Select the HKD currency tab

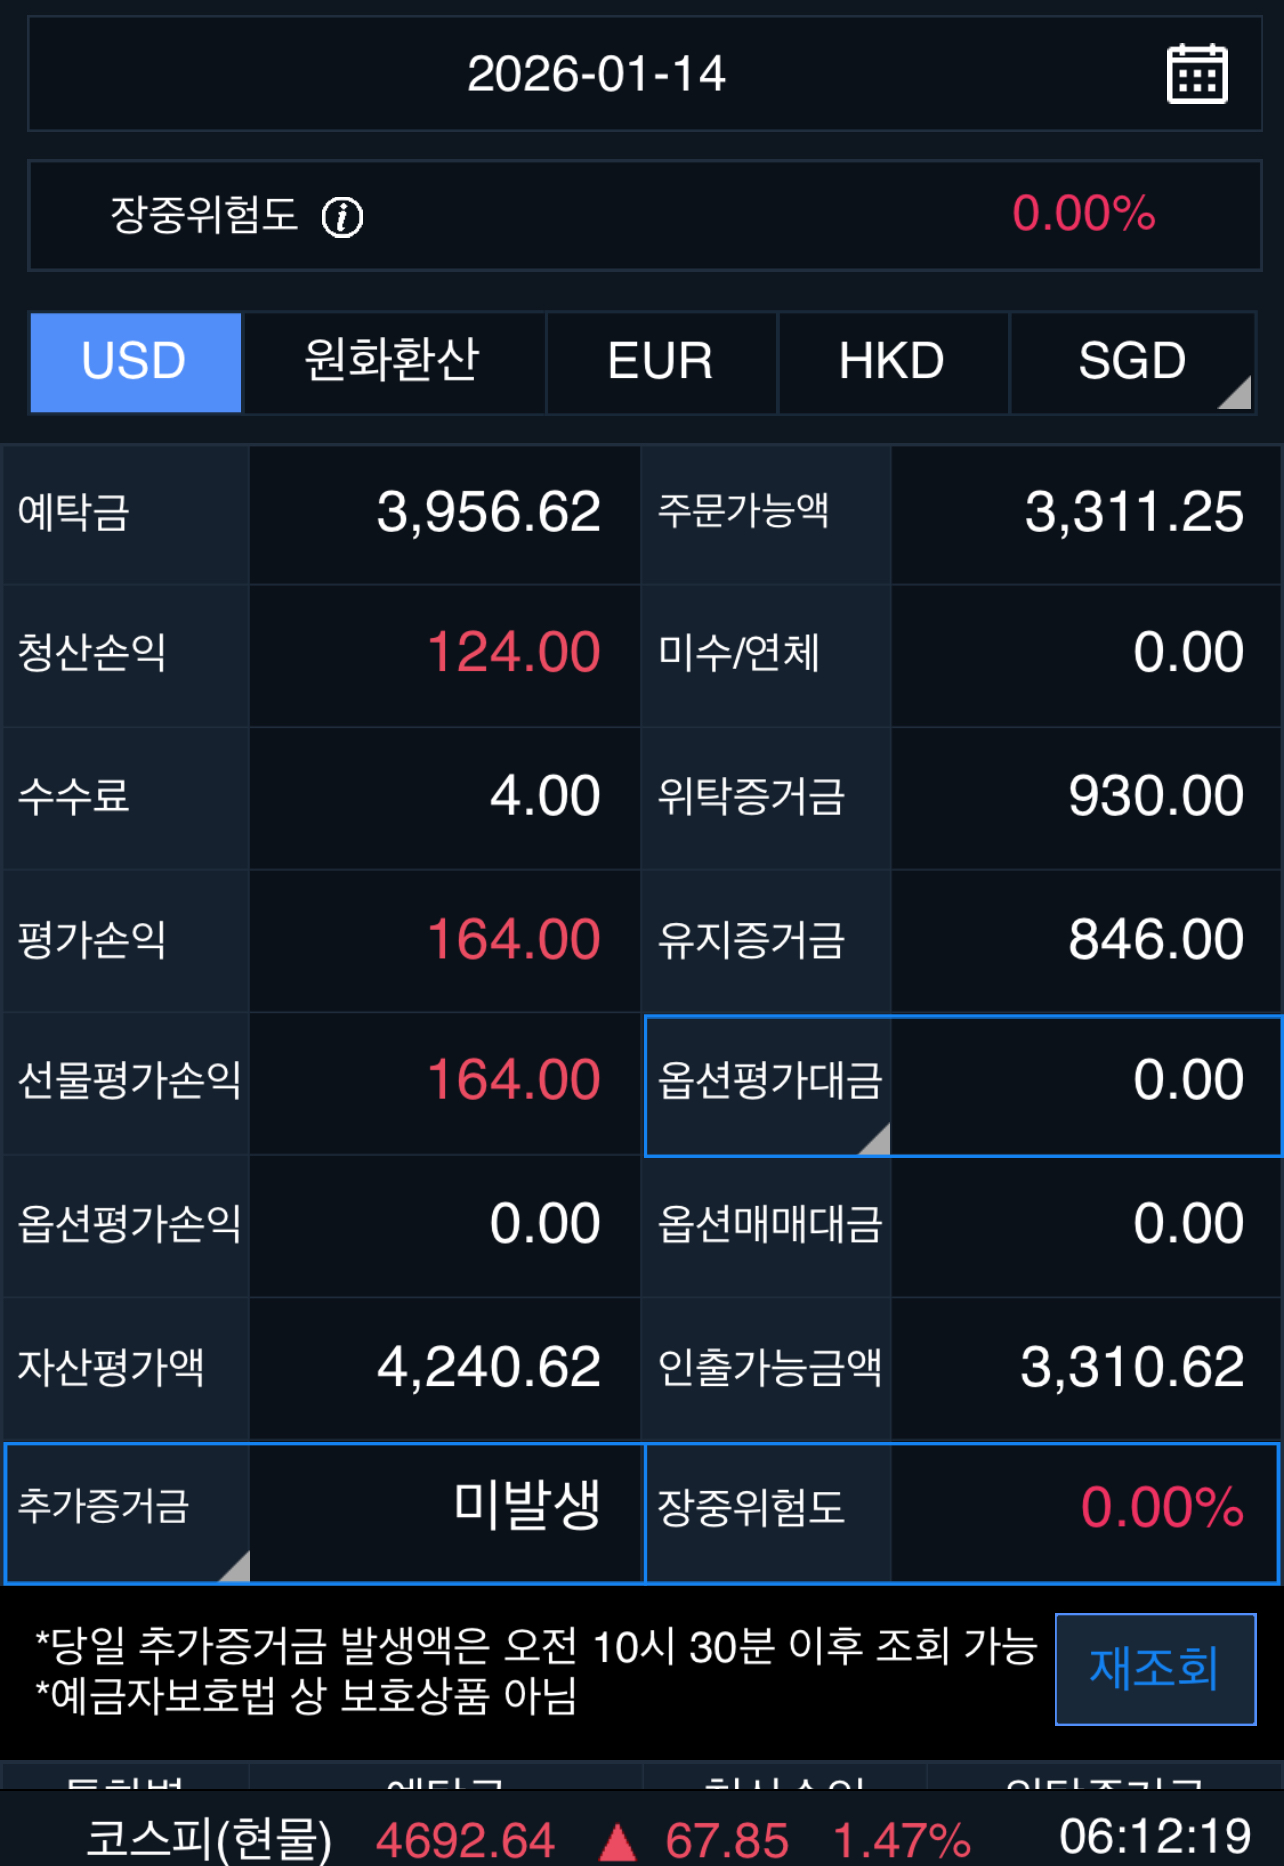(892, 362)
